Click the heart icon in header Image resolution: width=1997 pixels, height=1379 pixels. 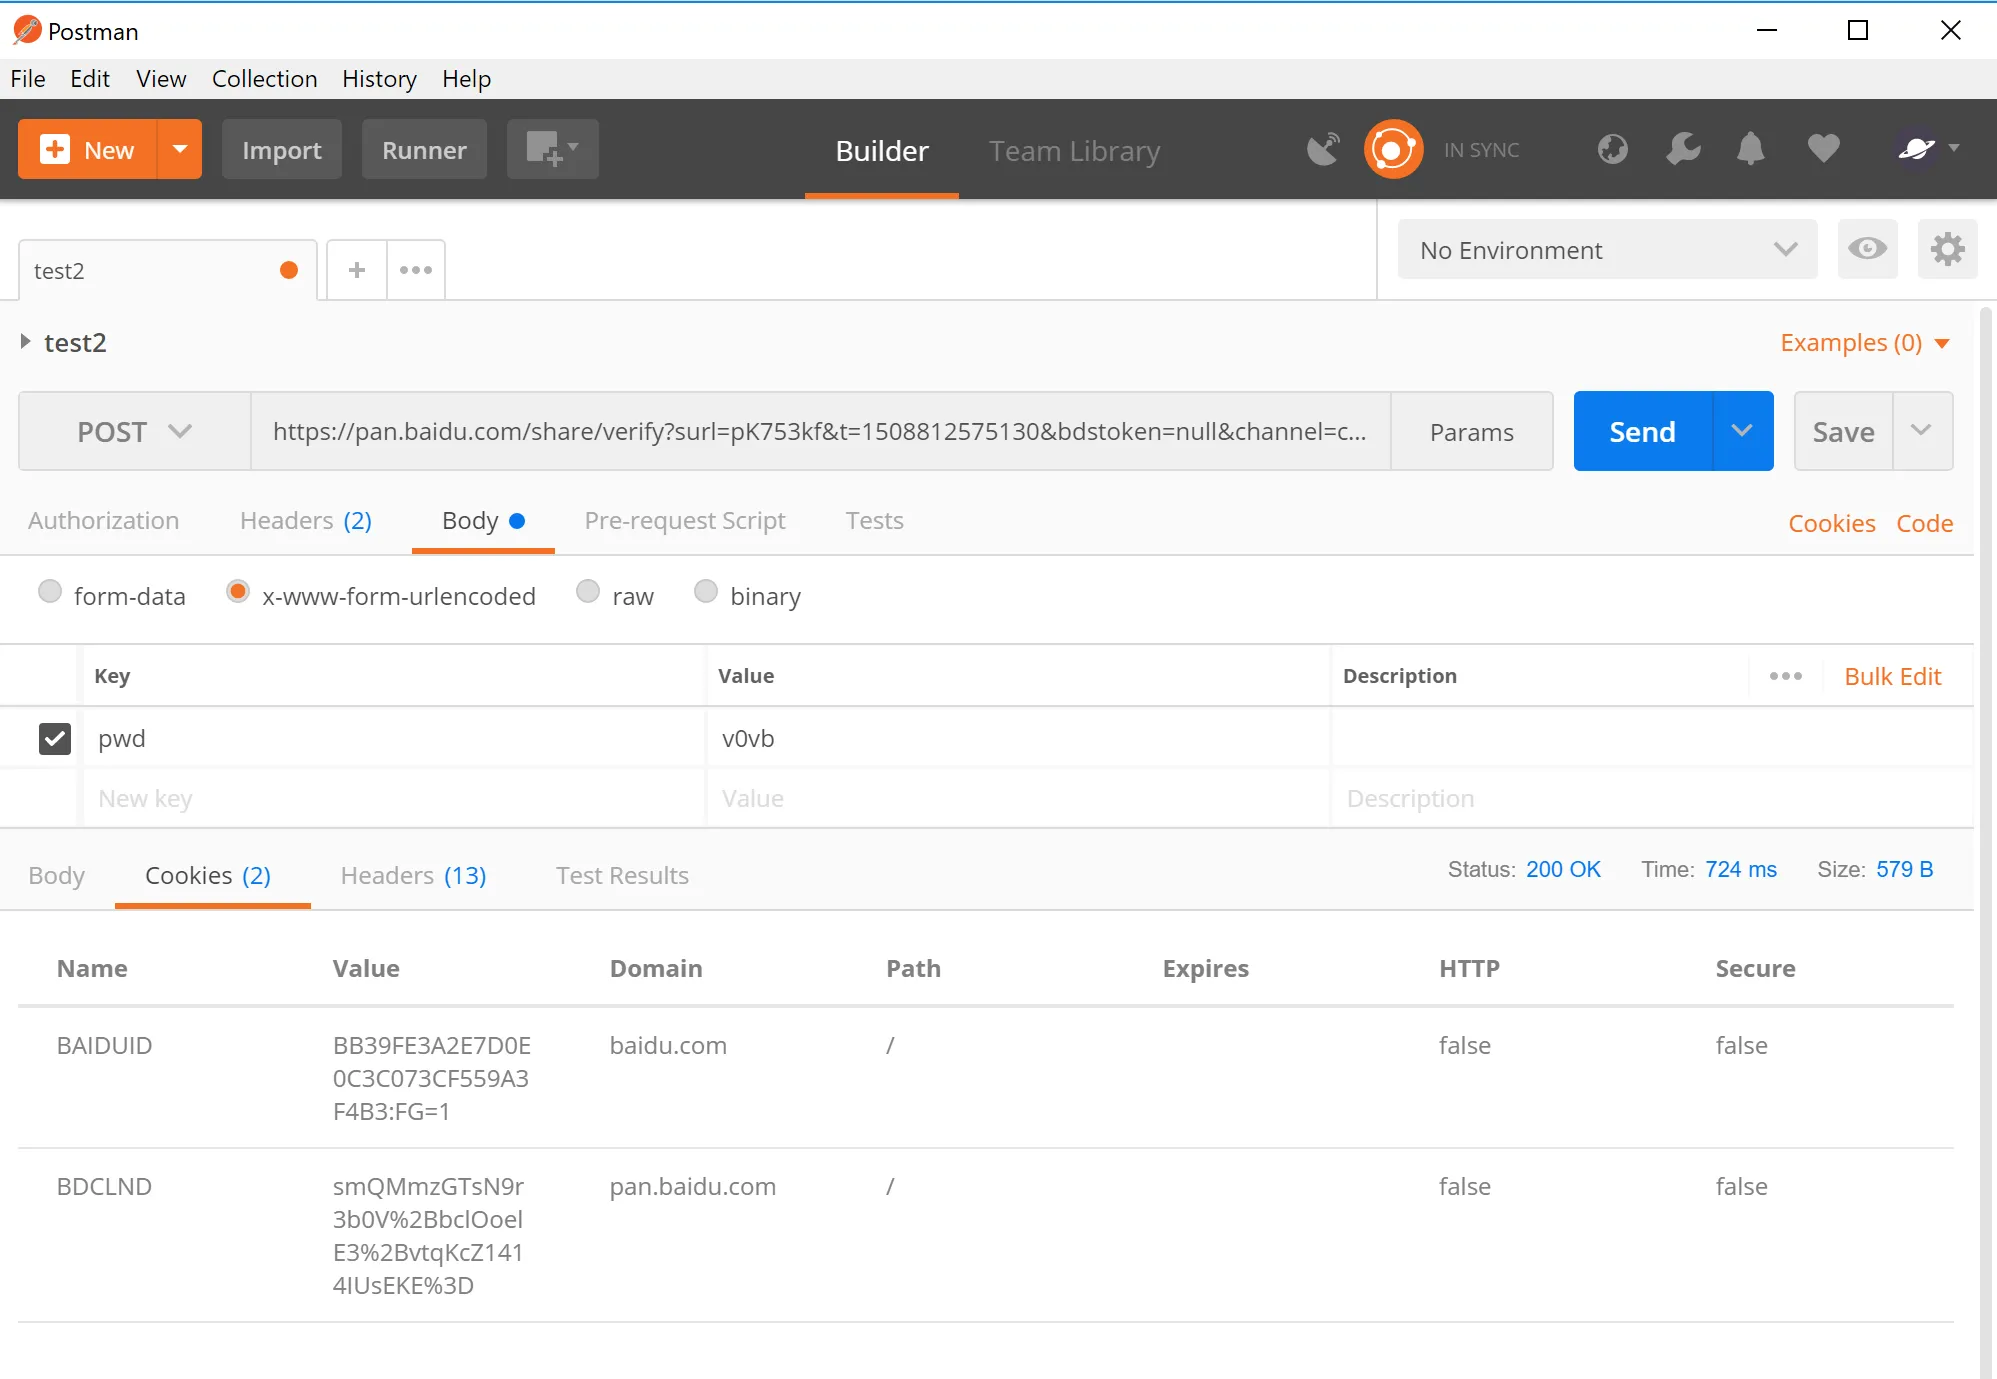pyautogui.click(x=1823, y=149)
